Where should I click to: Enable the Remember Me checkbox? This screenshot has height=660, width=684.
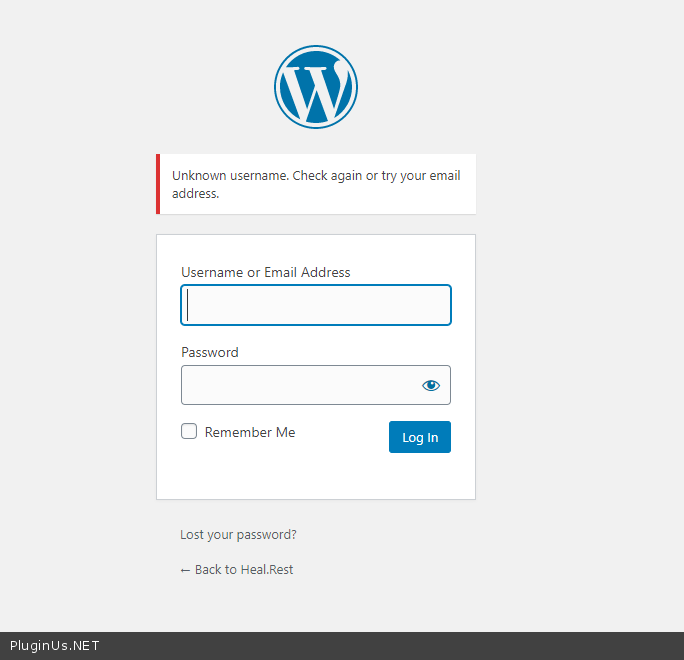[x=189, y=432]
